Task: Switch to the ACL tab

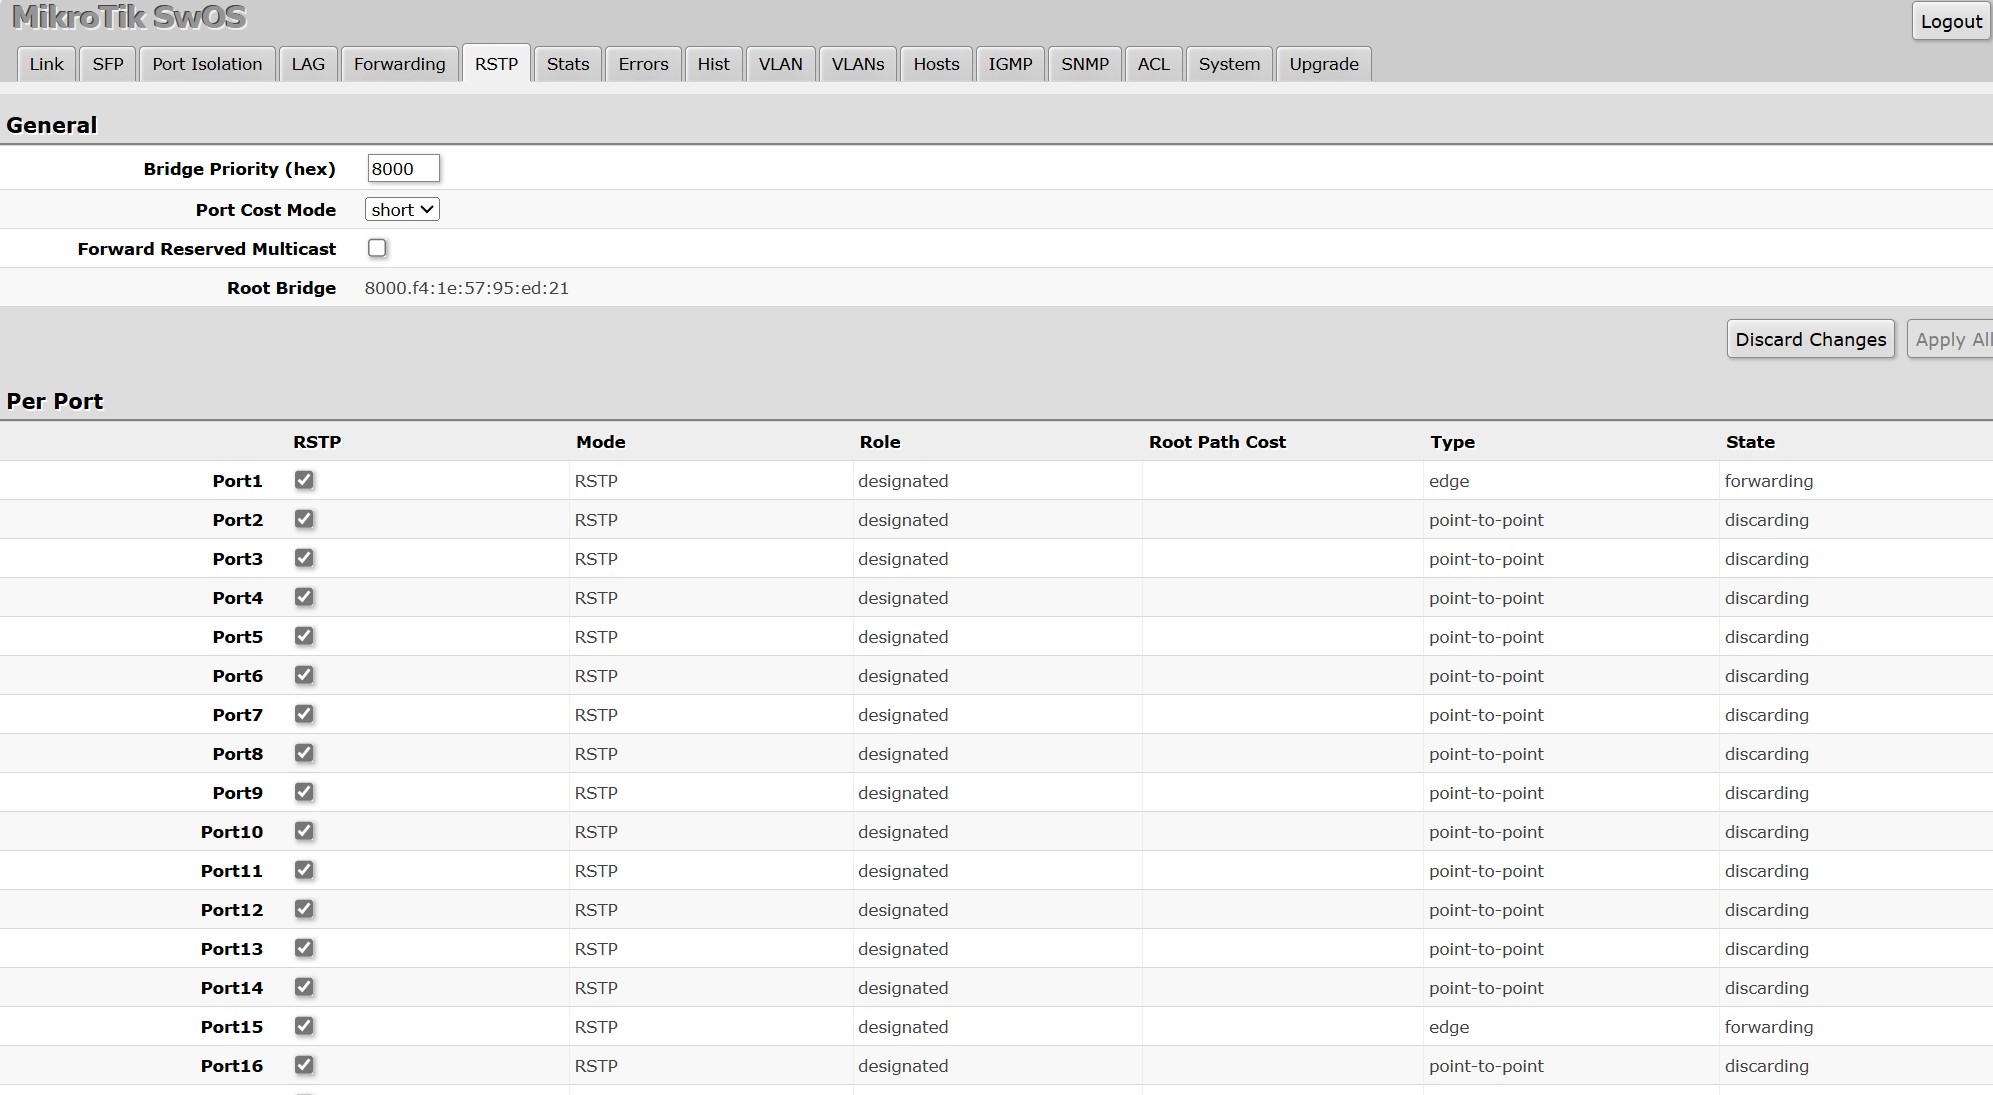Action: 1153,64
